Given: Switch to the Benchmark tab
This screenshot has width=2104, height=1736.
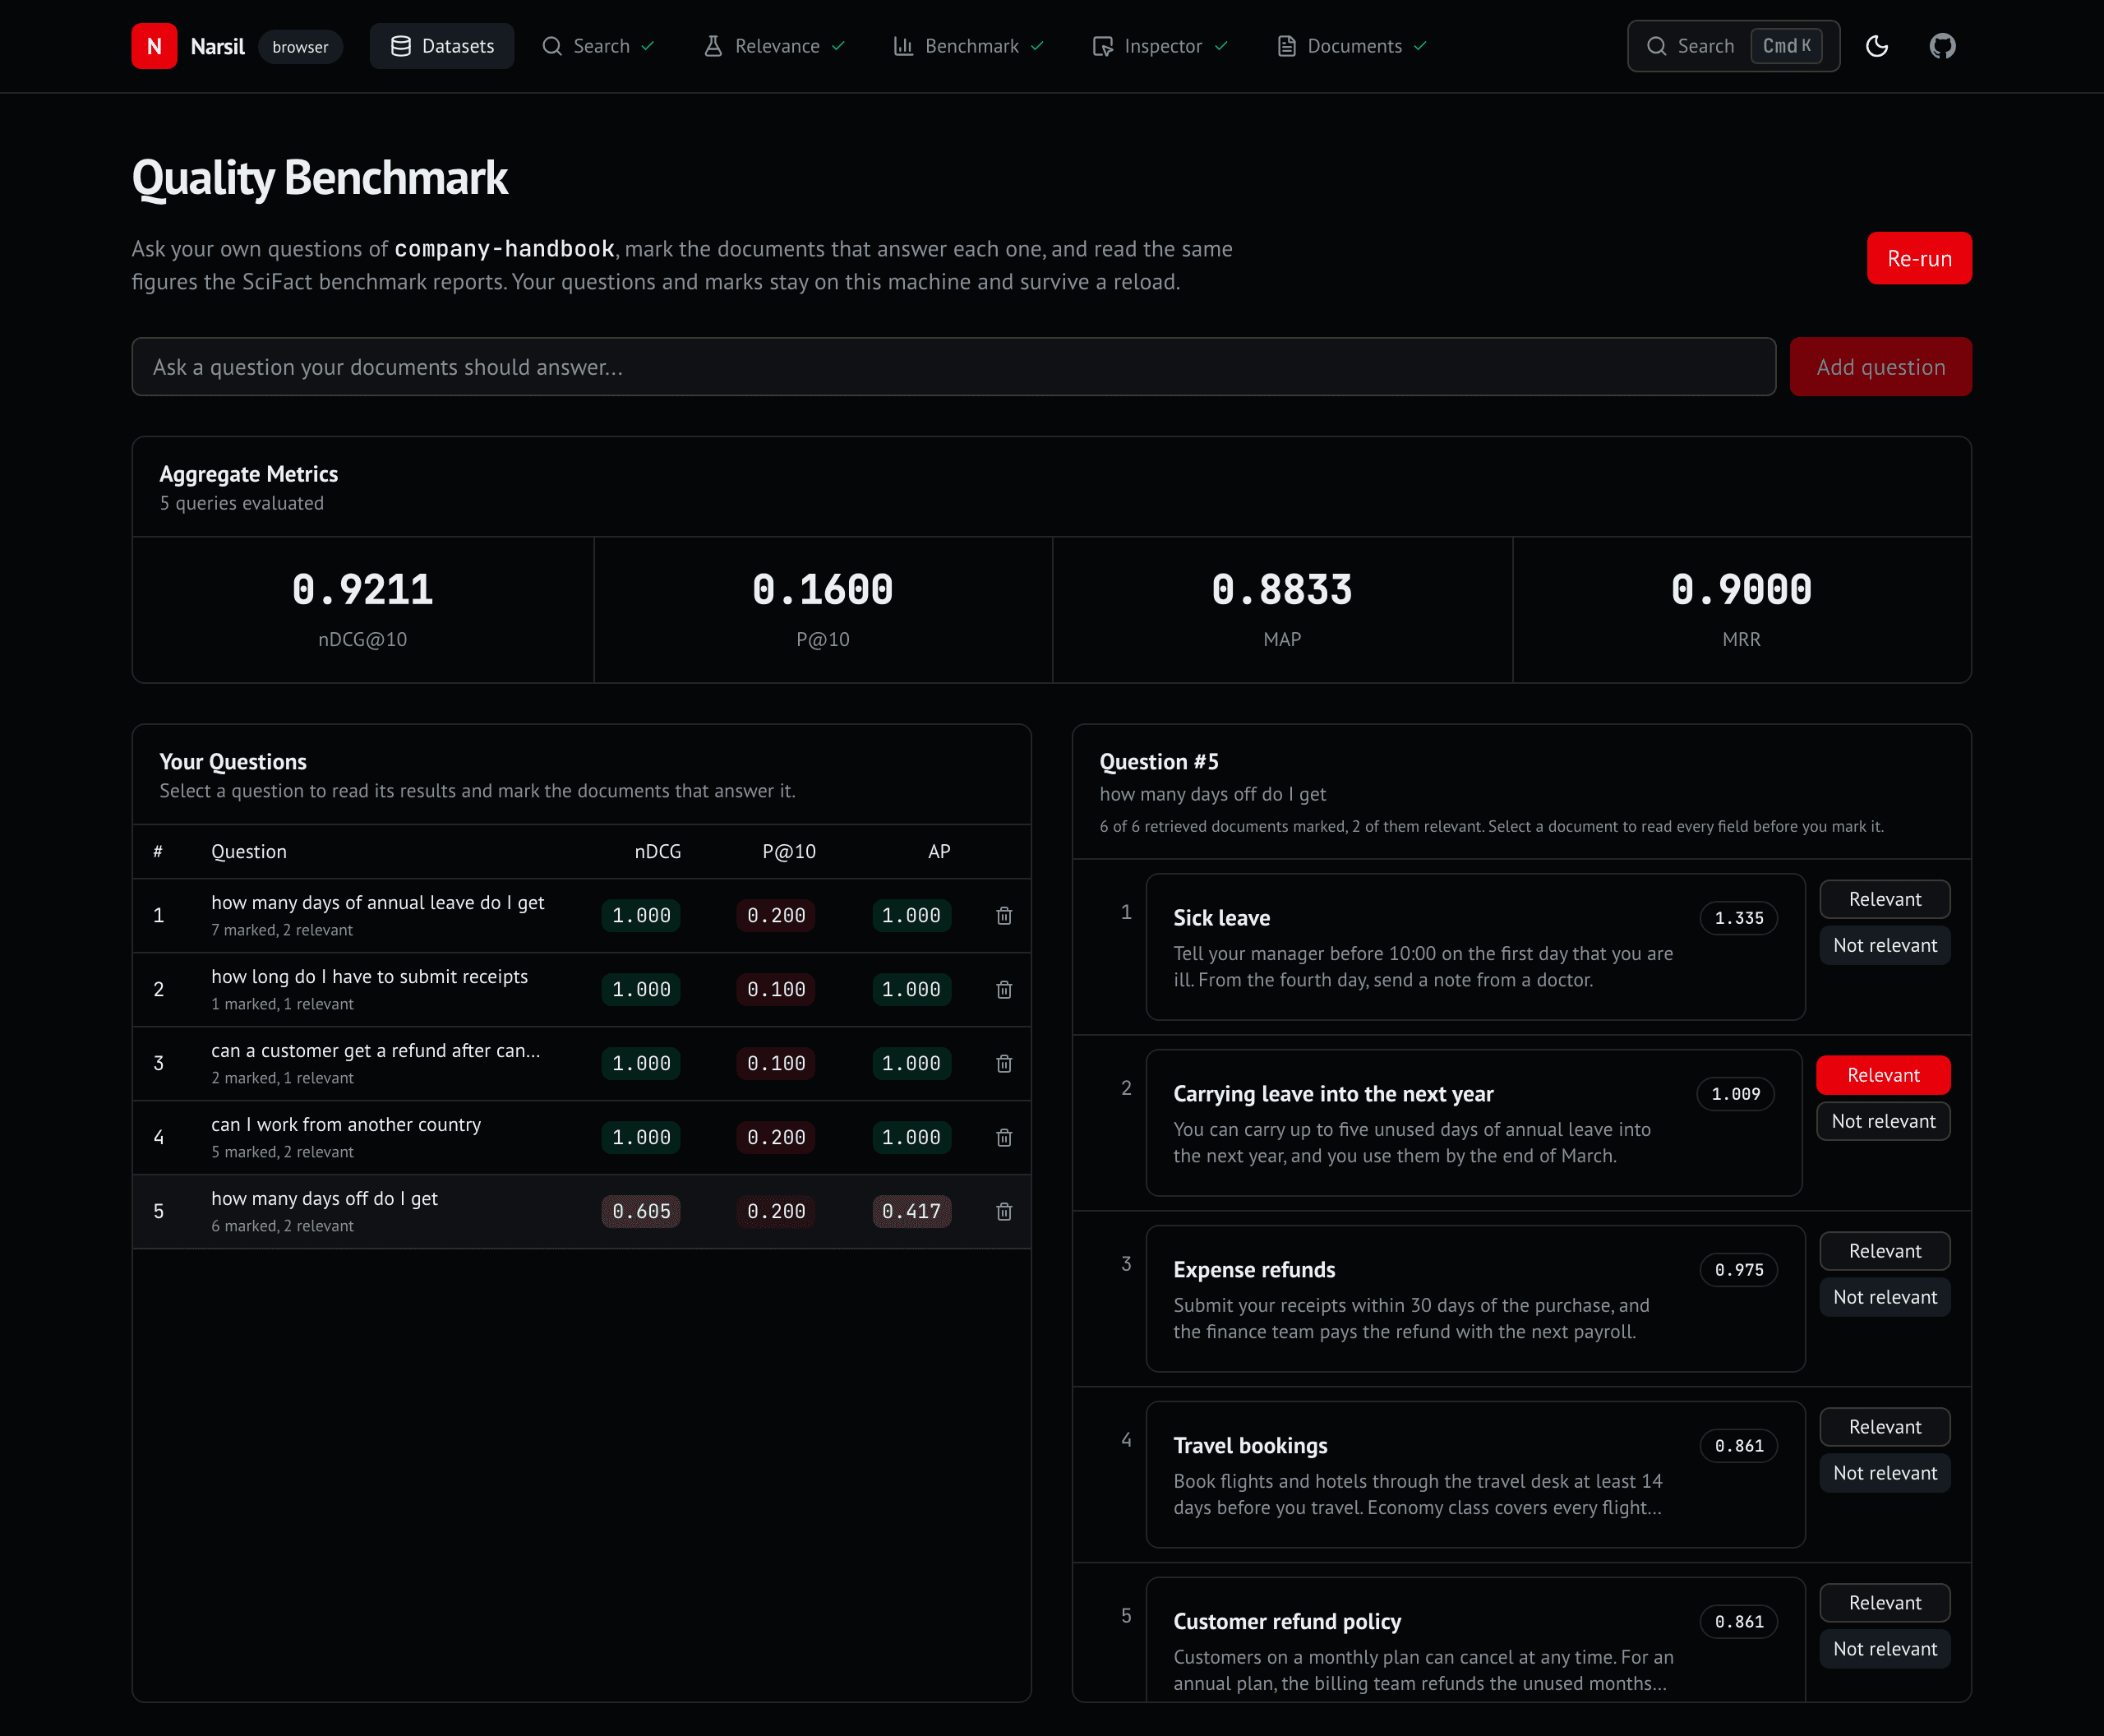Looking at the screenshot, I should click(968, 46).
